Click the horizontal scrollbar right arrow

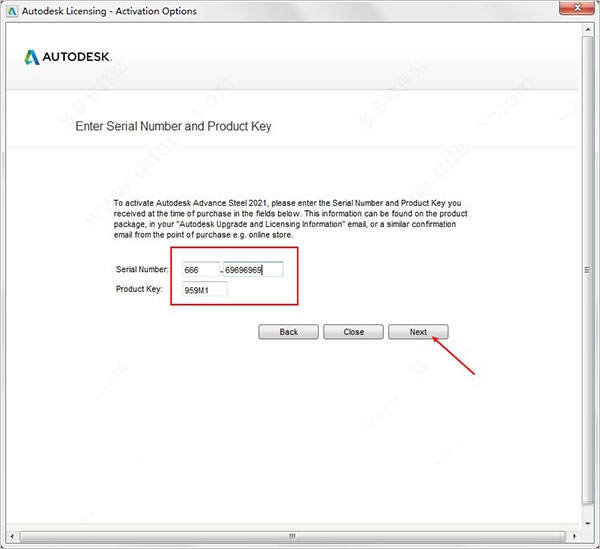coord(574,536)
